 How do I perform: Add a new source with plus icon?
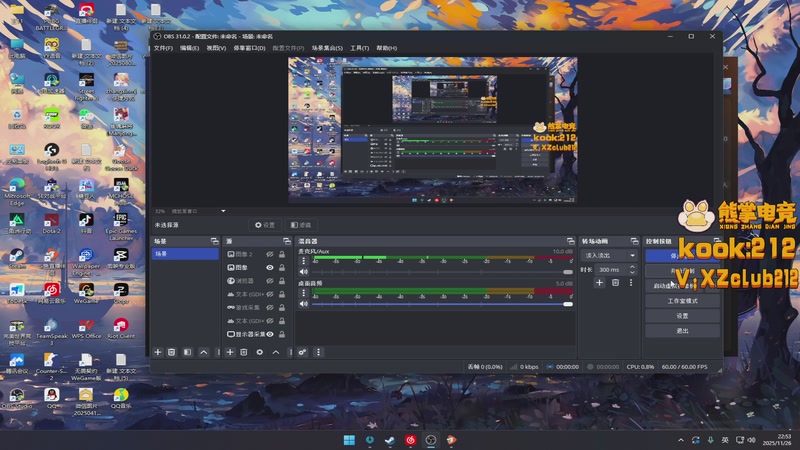pos(230,352)
